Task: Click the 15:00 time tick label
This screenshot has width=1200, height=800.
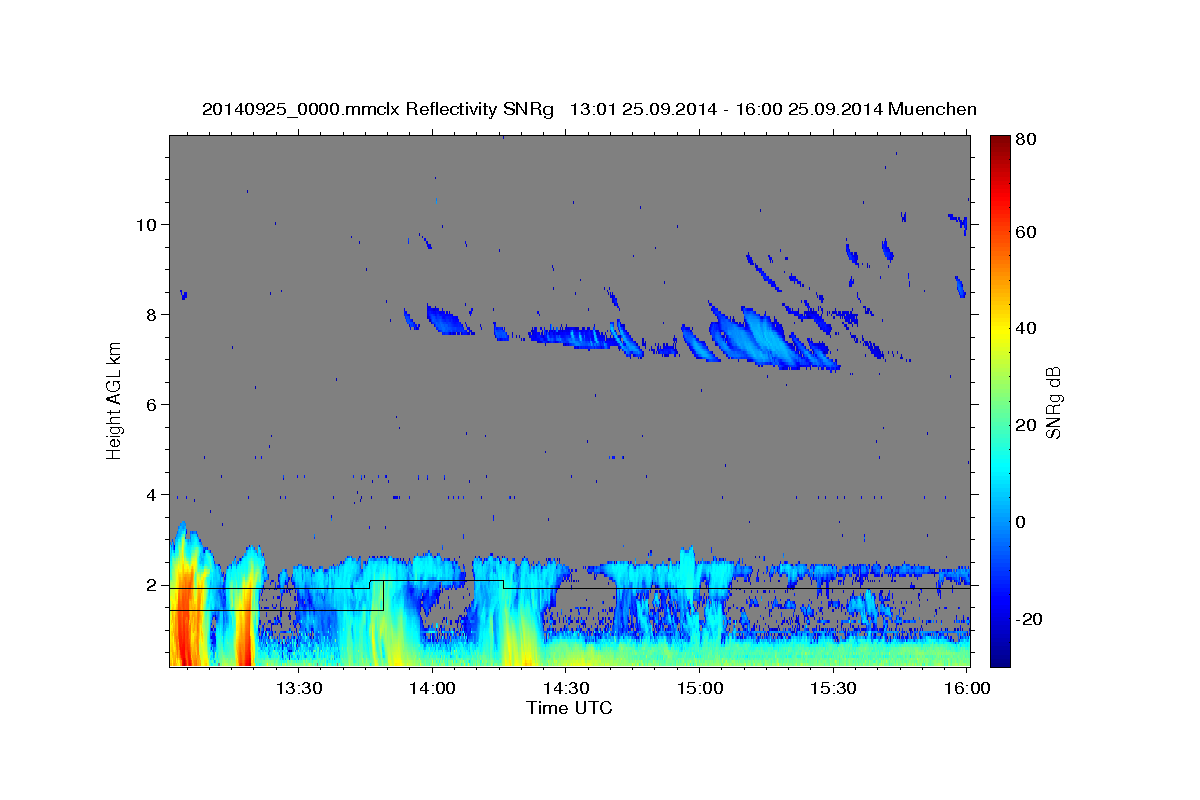Action: click(x=700, y=688)
